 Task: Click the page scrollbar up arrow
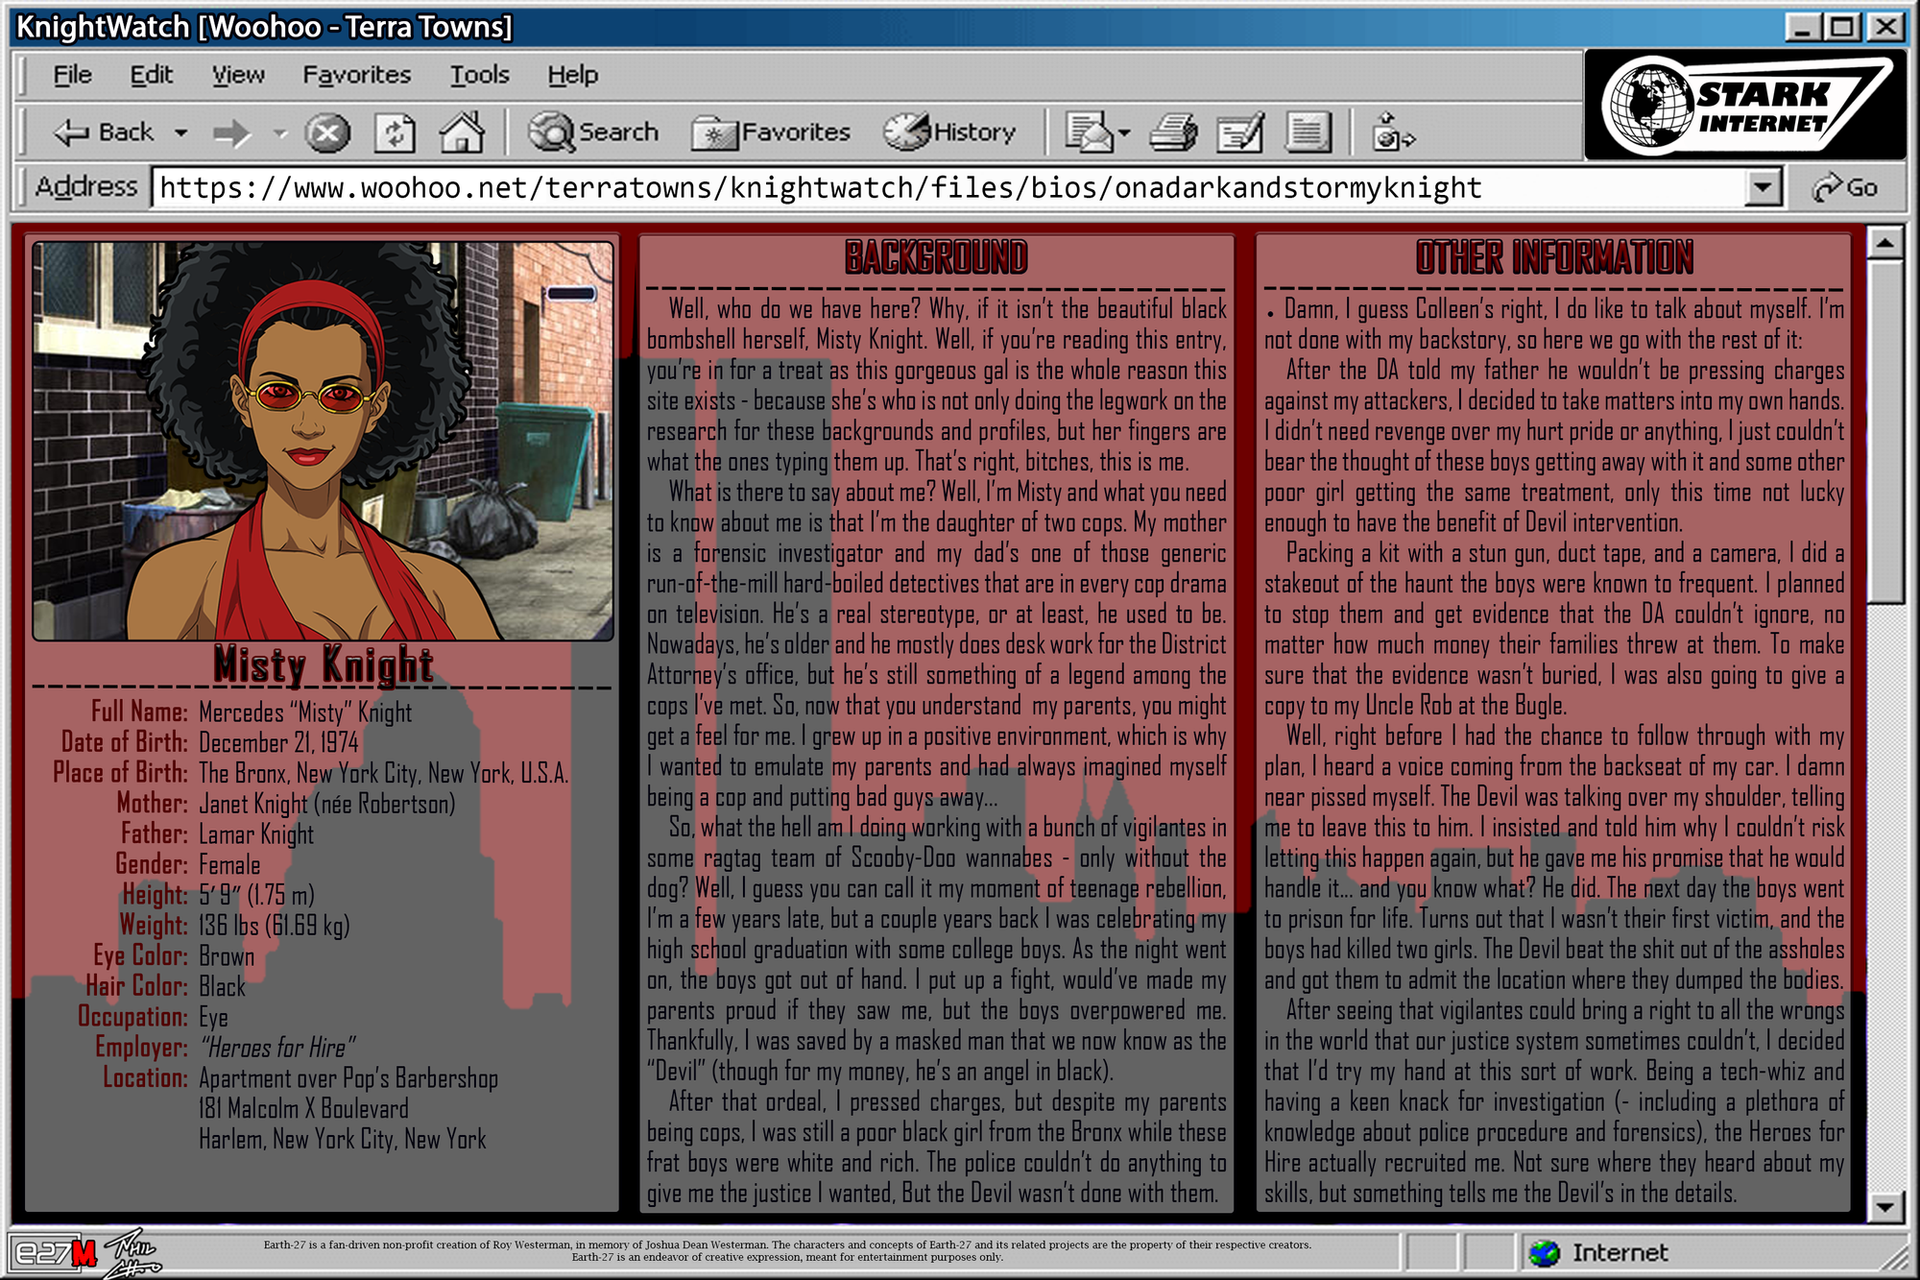point(1885,242)
